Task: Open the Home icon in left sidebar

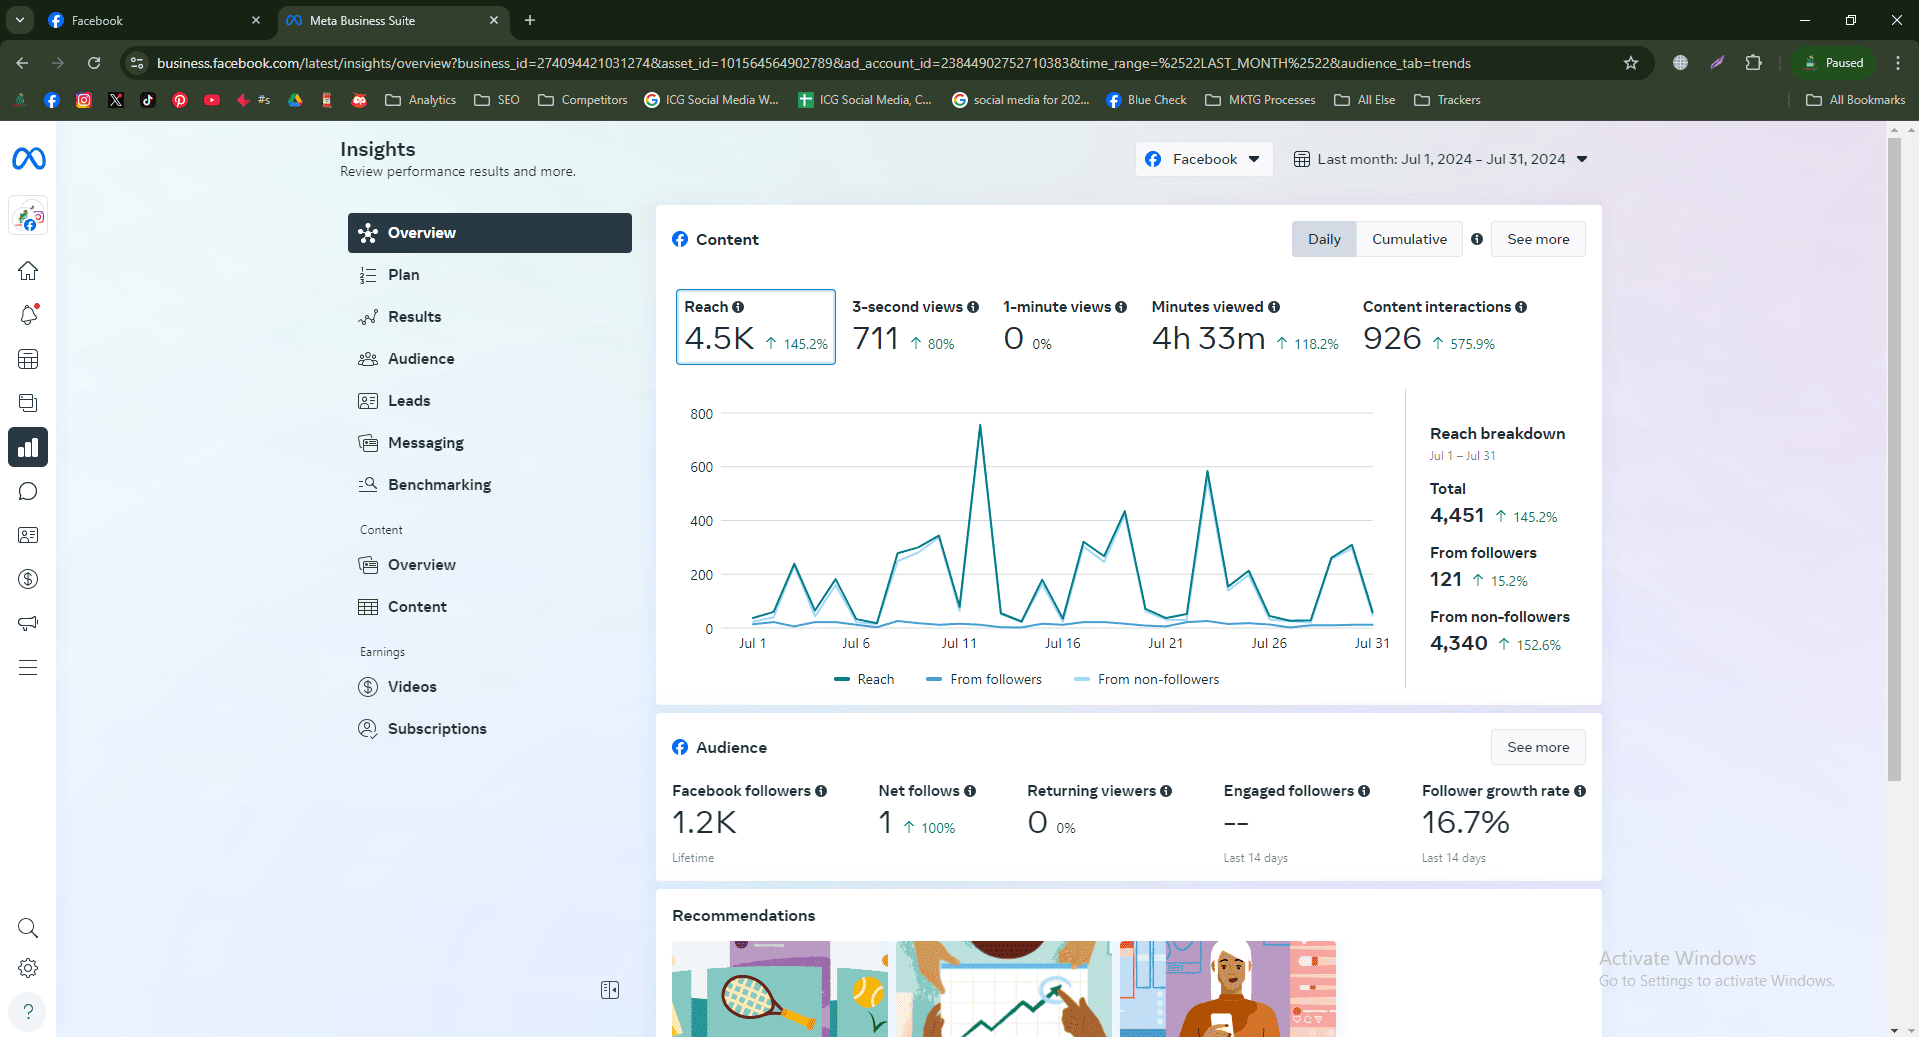Action: tap(28, 271)
